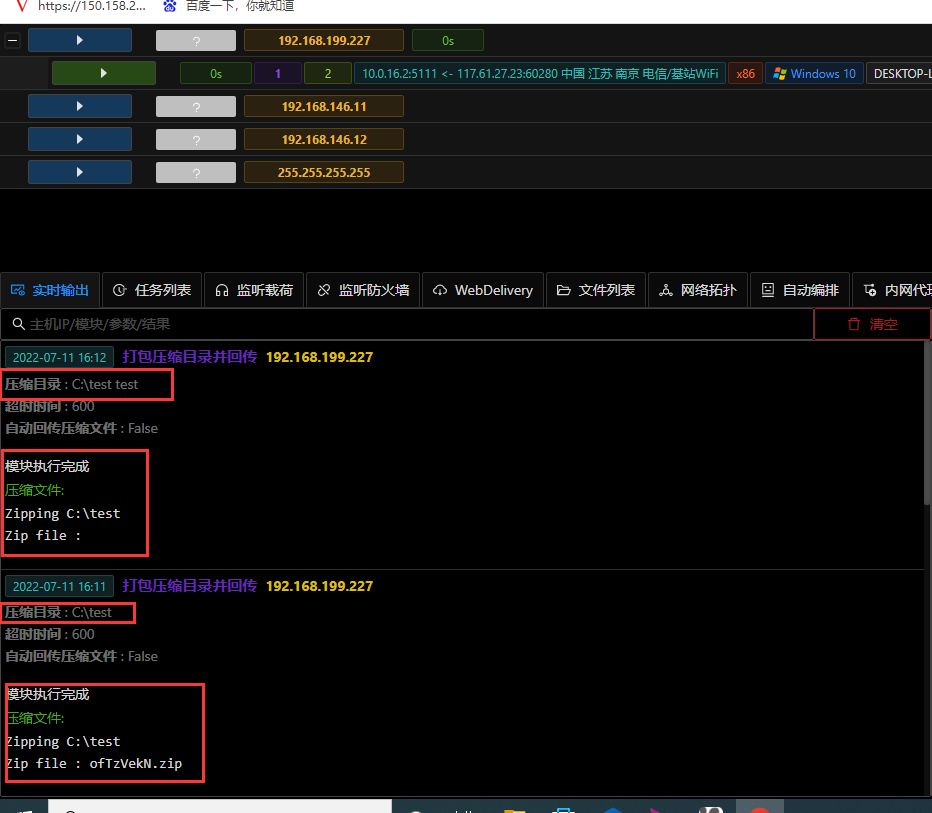The image size is (932, 813).
Task: Focus the 主机IP/模块/参数/结果 search field
Action: click(407, 324)
